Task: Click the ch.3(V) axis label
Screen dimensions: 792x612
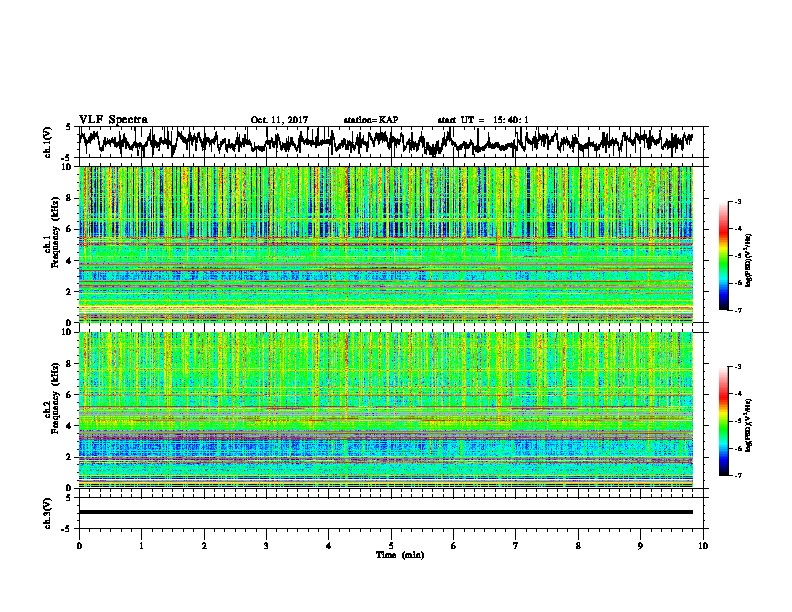Action: click(47, 513)
